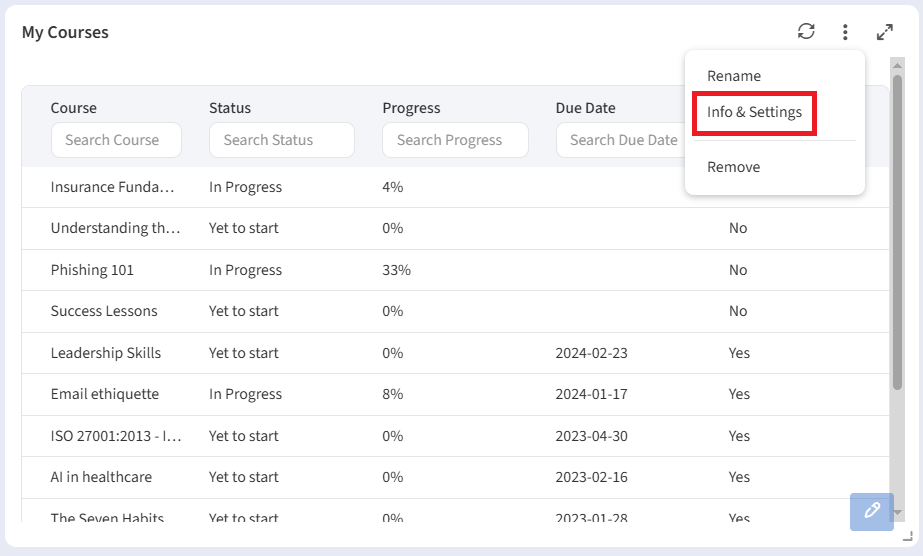Image resolution: width=923 pixels, height=556 pixels.
Task: Expand widget with the fullscreen arrows icon
Action: [884, 32]
